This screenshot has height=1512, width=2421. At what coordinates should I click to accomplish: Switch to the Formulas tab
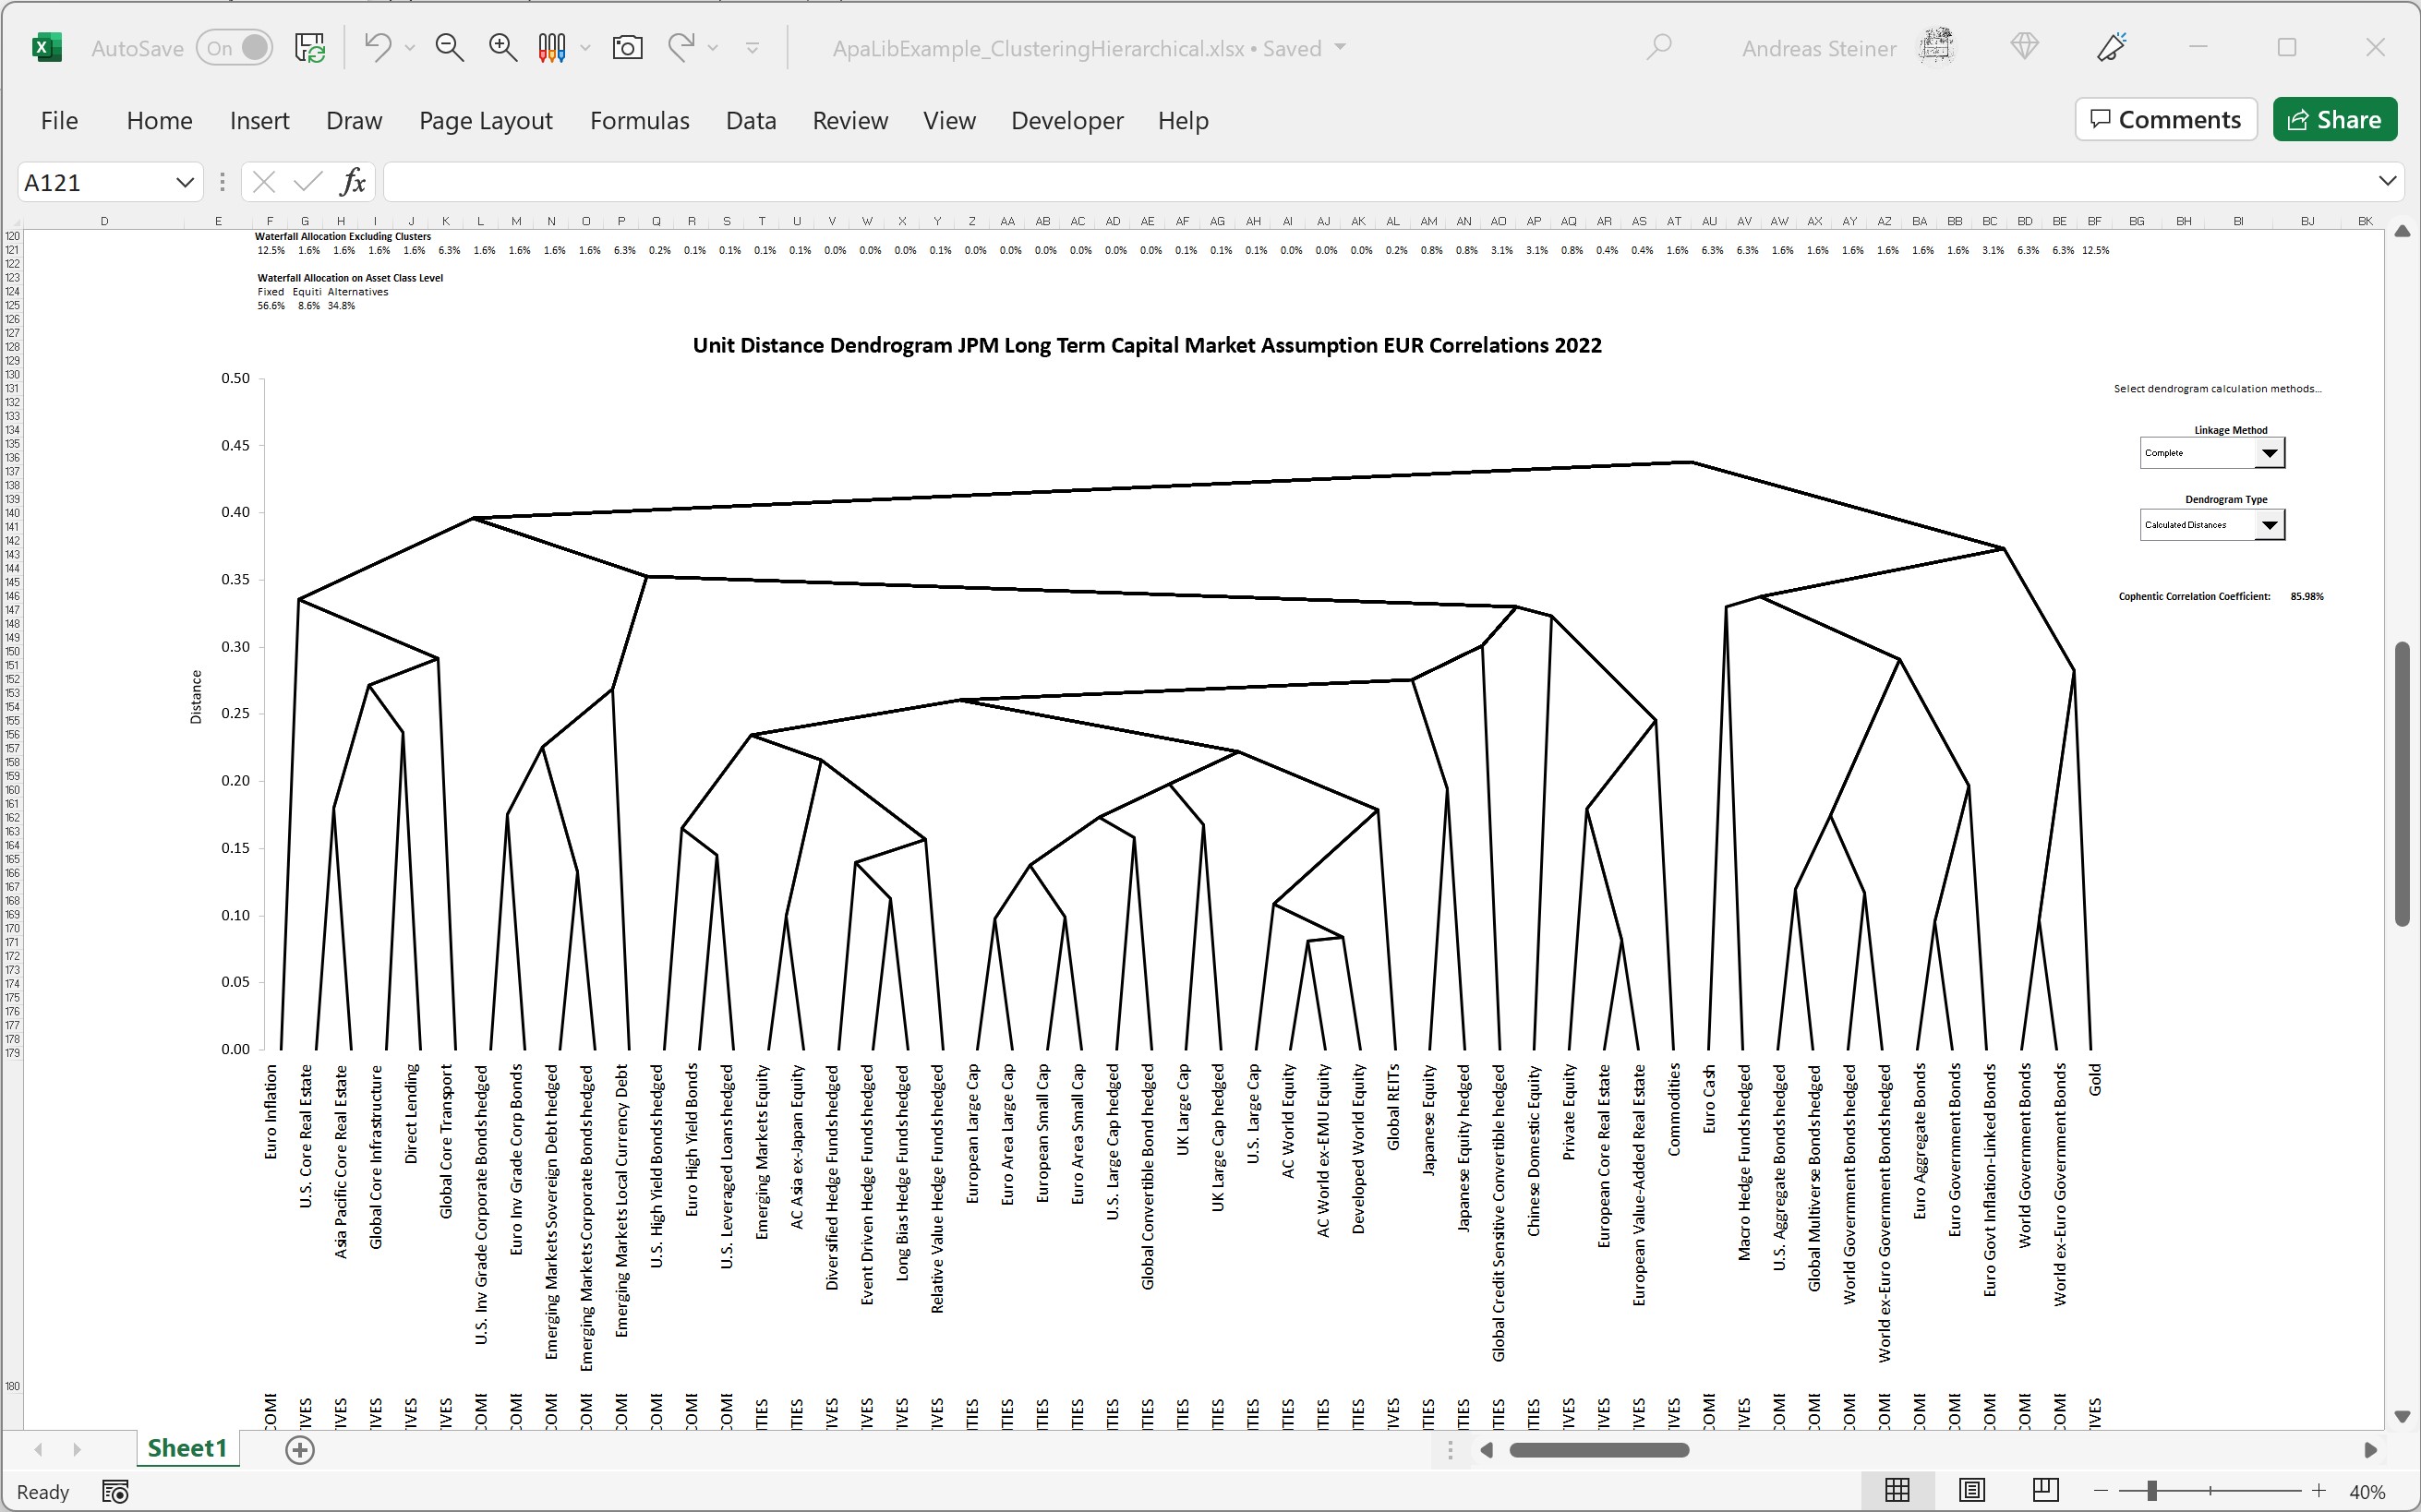[640, 120]
